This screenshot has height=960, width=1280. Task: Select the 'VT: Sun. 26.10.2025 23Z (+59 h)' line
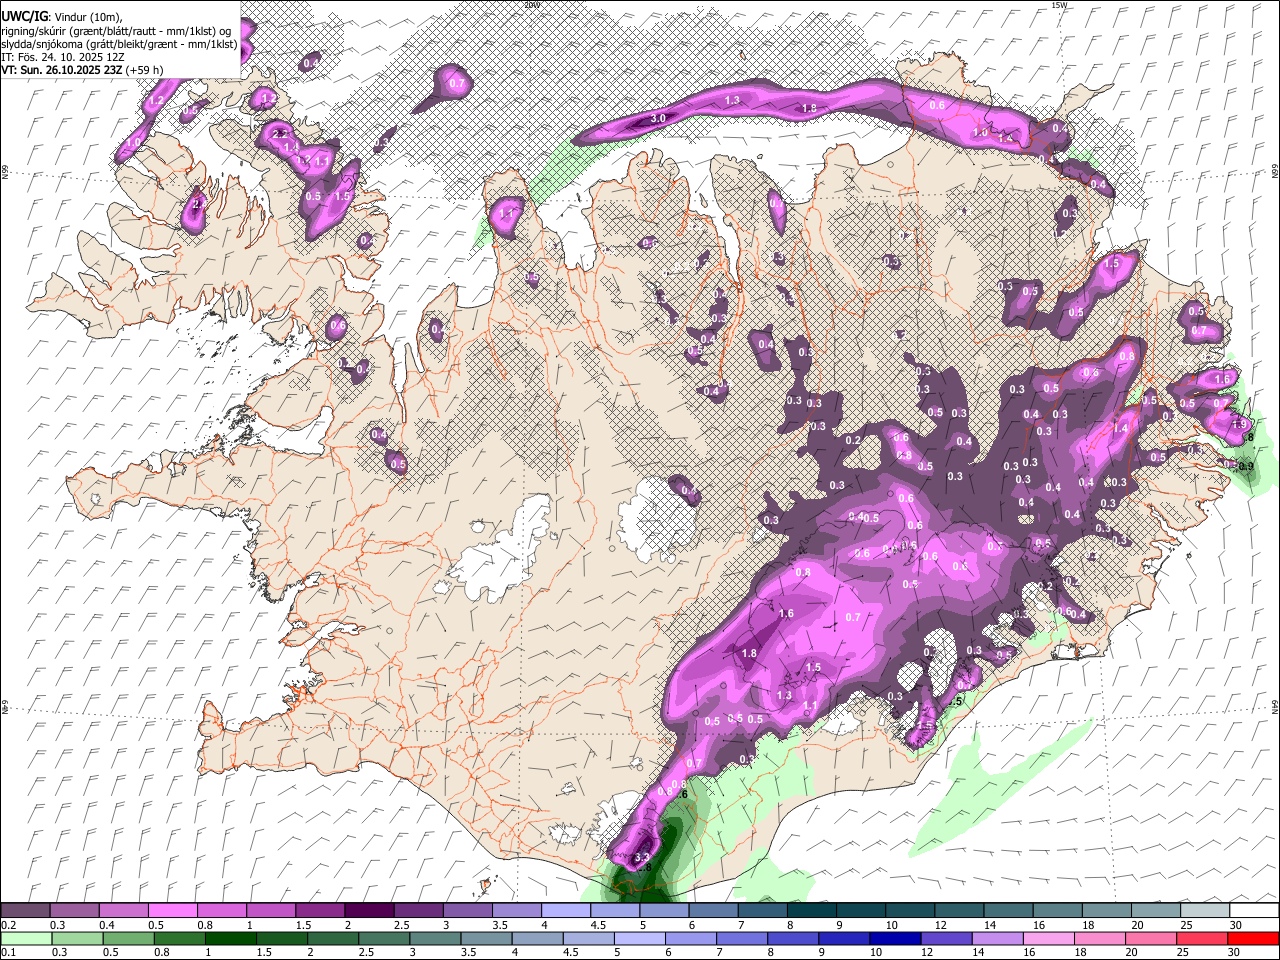[x=82, y=70]
